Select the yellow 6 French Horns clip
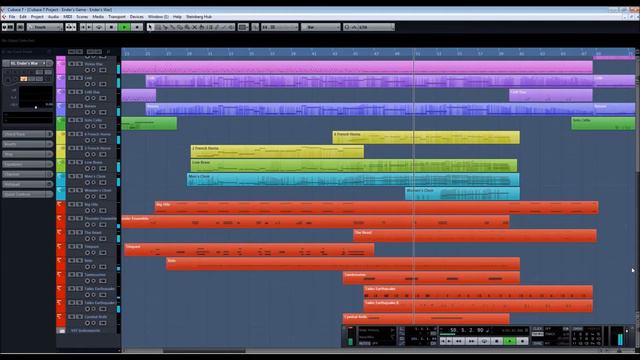This screenshot has height=360, width=640. tap(426, 138)
